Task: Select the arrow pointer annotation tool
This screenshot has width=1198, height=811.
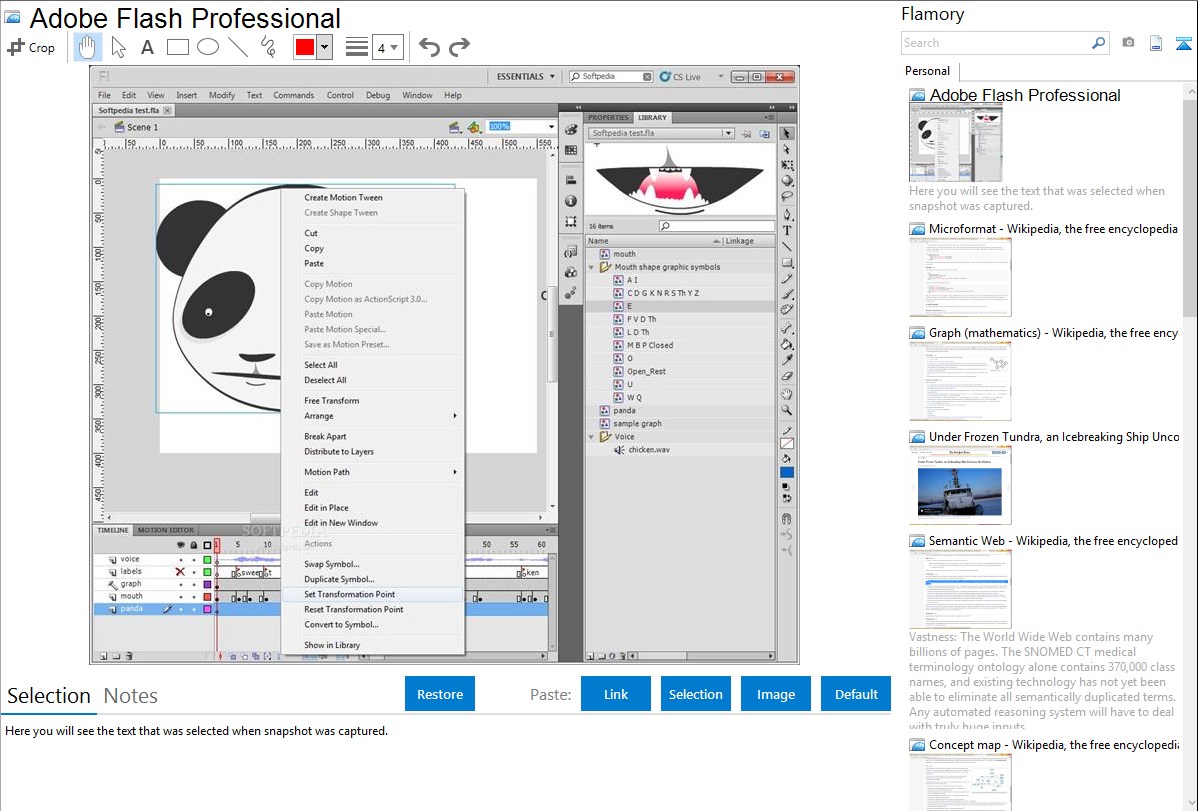Action: (118, 47)
